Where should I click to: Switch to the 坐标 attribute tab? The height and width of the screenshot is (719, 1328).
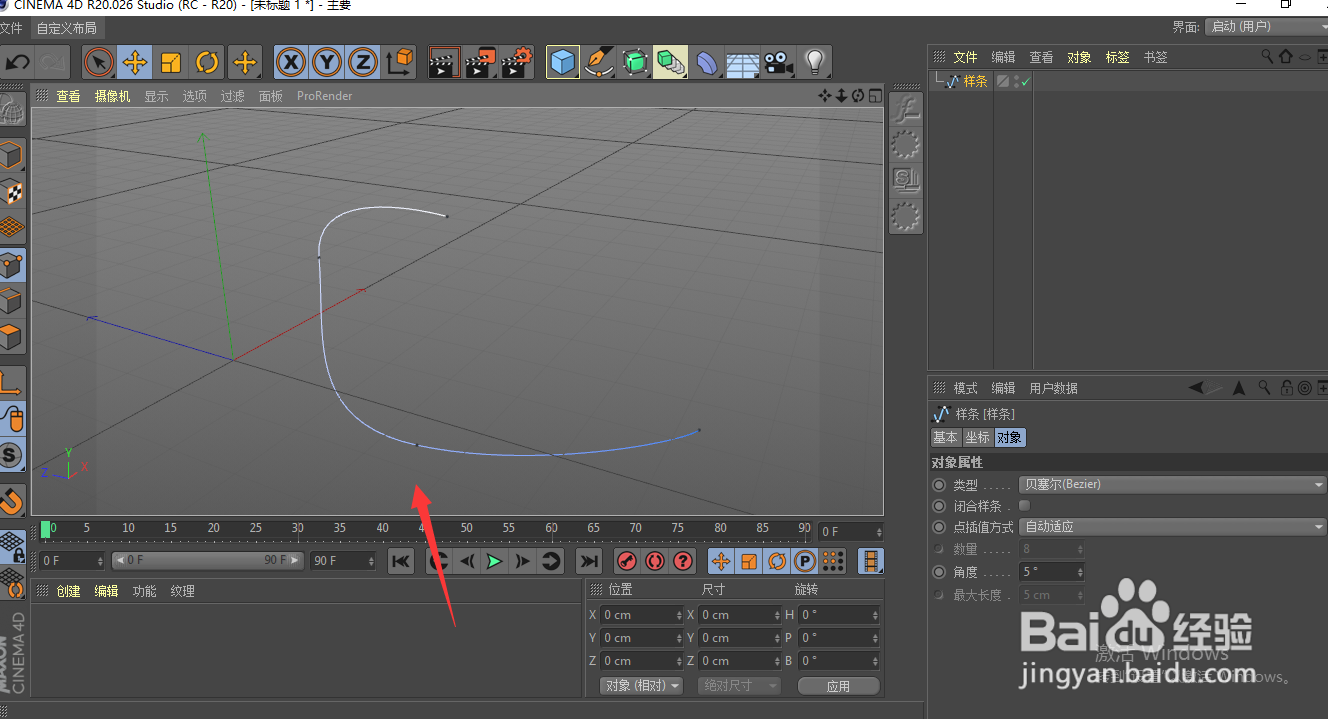(x=977, y=437)
